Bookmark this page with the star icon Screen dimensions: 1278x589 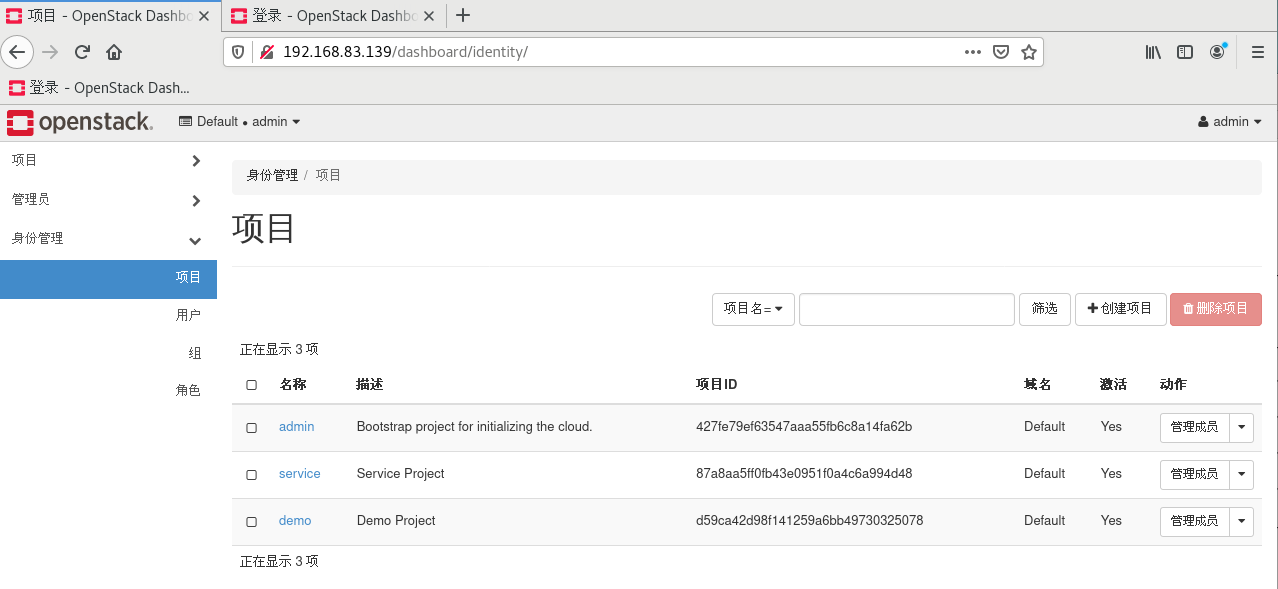(1028, 52)
